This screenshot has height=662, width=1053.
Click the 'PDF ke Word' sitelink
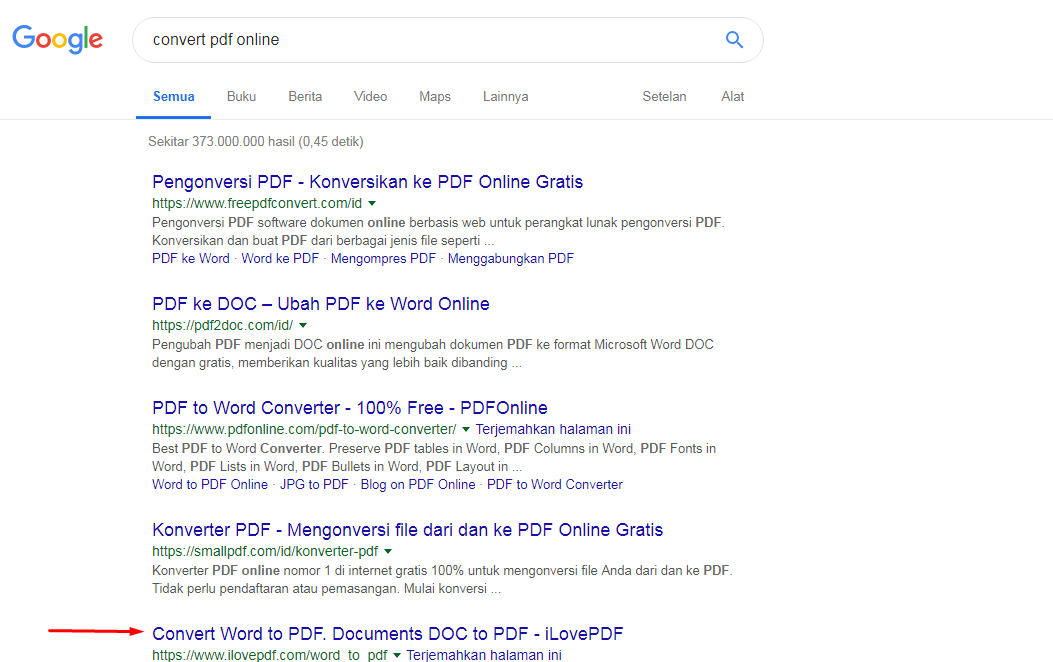(x=191, y=258)
